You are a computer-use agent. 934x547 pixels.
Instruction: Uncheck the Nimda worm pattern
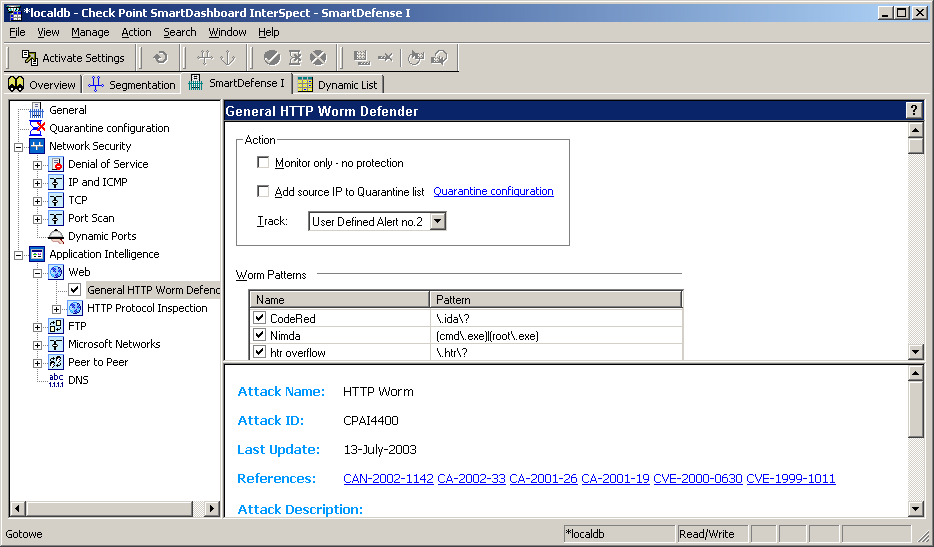[x=260, y=335]
